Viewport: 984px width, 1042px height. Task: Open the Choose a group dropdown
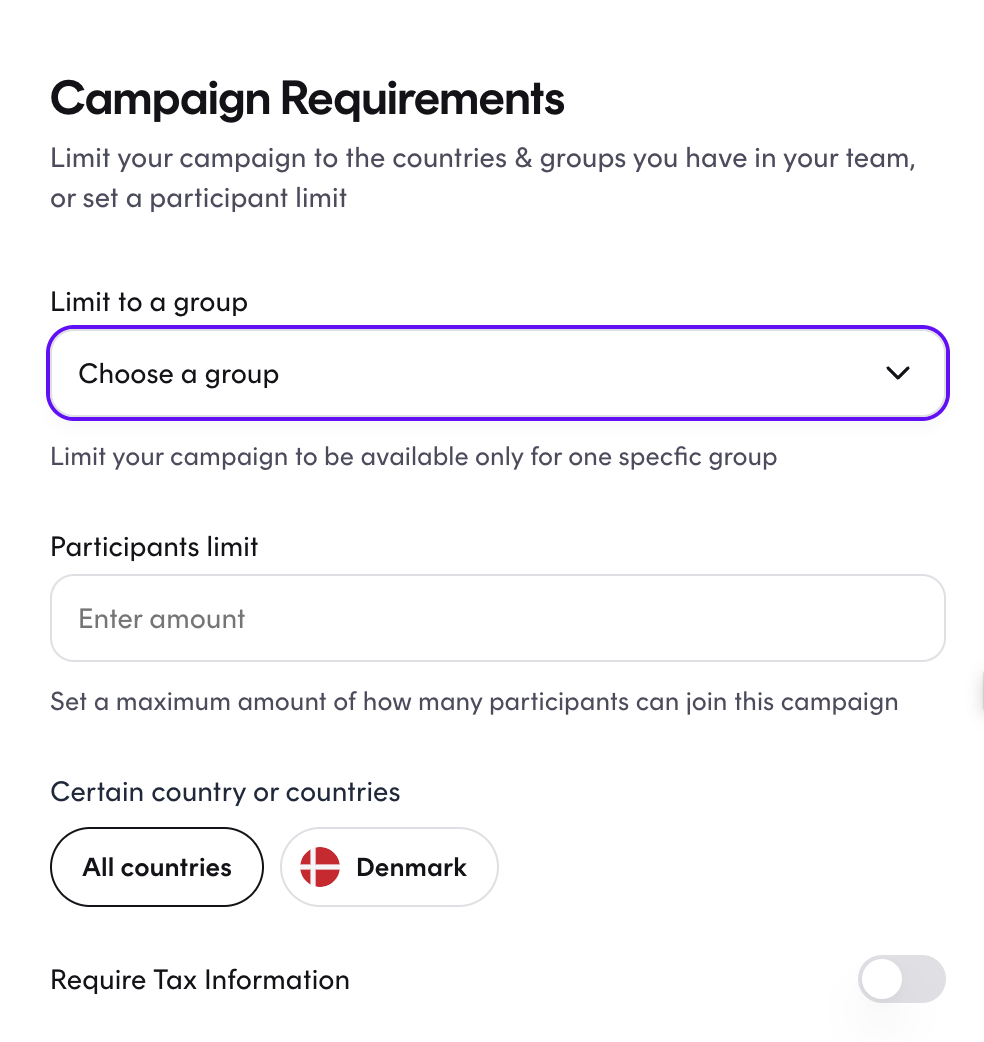498,373
